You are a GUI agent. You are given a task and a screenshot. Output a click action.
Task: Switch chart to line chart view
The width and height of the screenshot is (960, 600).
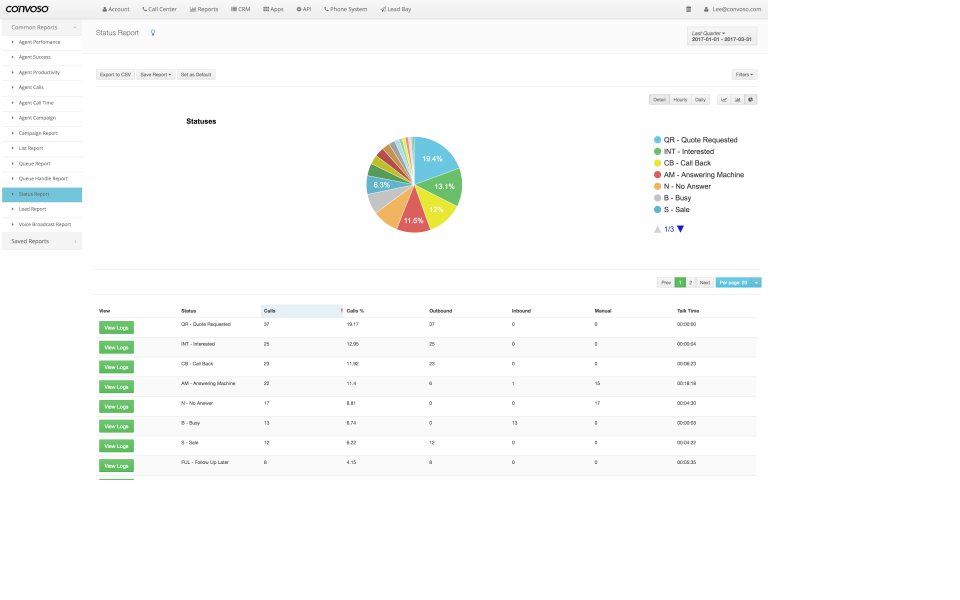pyautogui.click(x=724, y=99)
